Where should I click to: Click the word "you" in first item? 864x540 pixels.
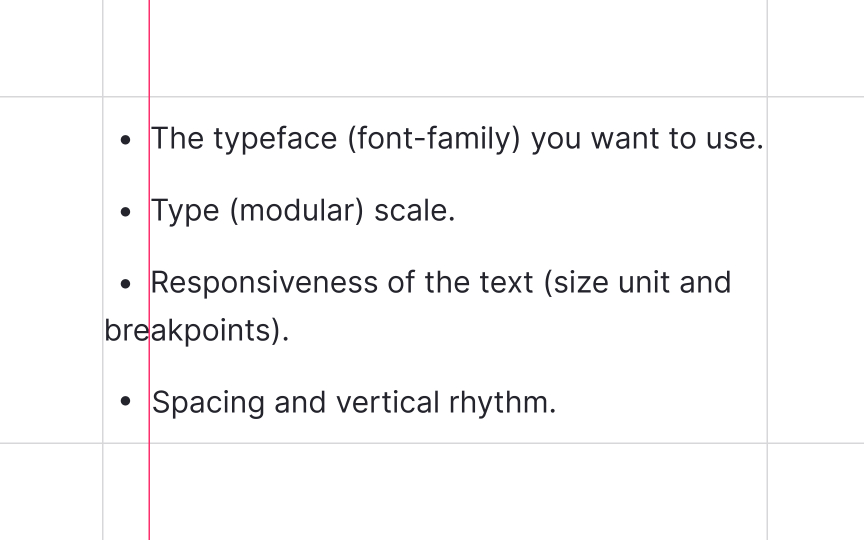(556, 140)
